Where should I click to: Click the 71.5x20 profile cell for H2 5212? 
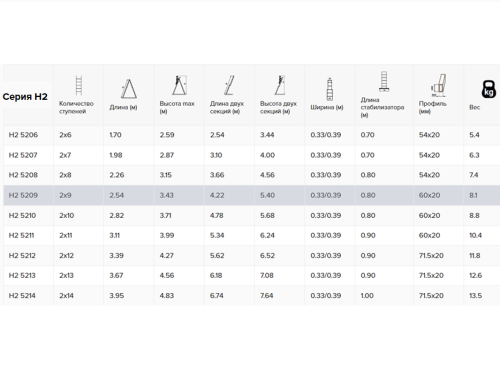(x=431, y=256)
